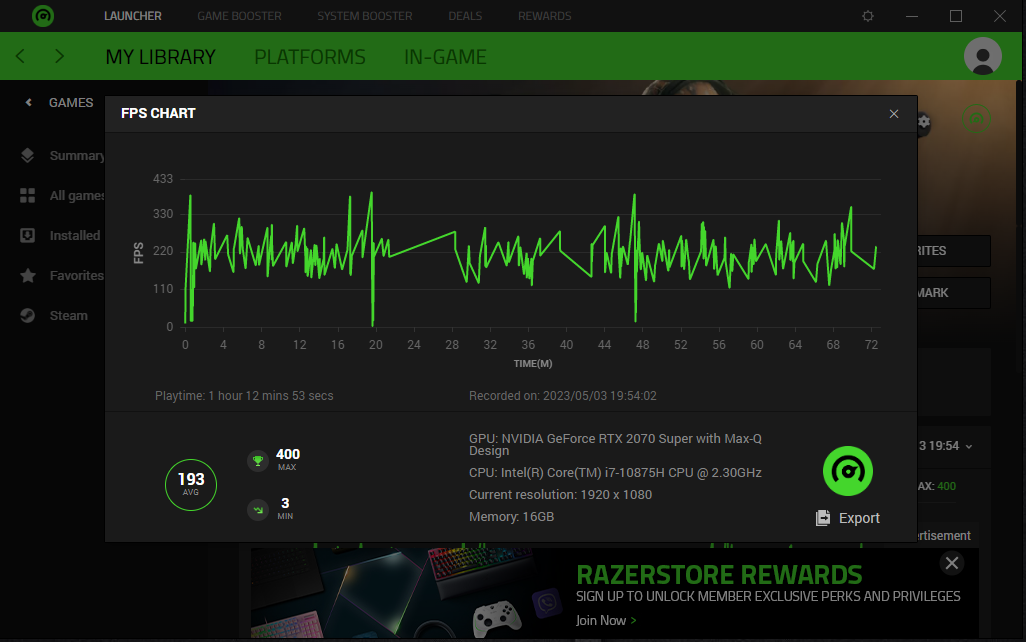Click the 433 y-axis label
The height and width of the screenshot is (642, 1026).
click(x=163, y=179)
